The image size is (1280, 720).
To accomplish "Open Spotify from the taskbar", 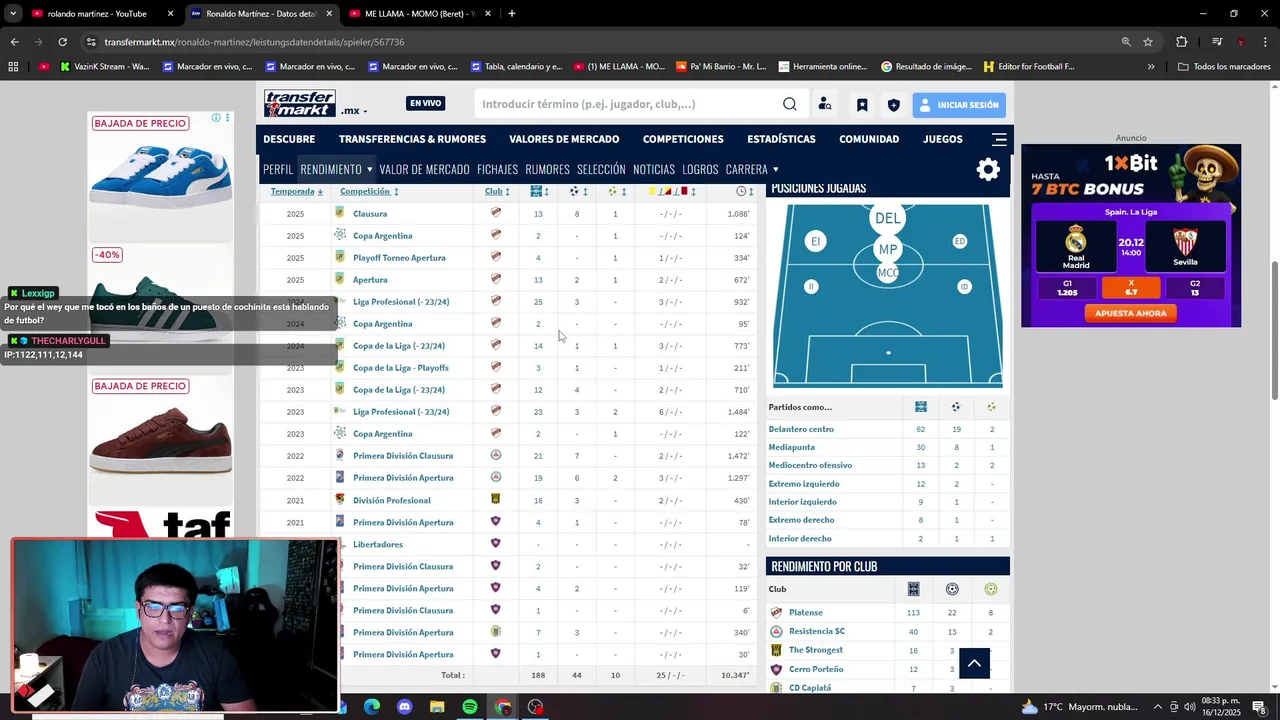I will (470, 707).
